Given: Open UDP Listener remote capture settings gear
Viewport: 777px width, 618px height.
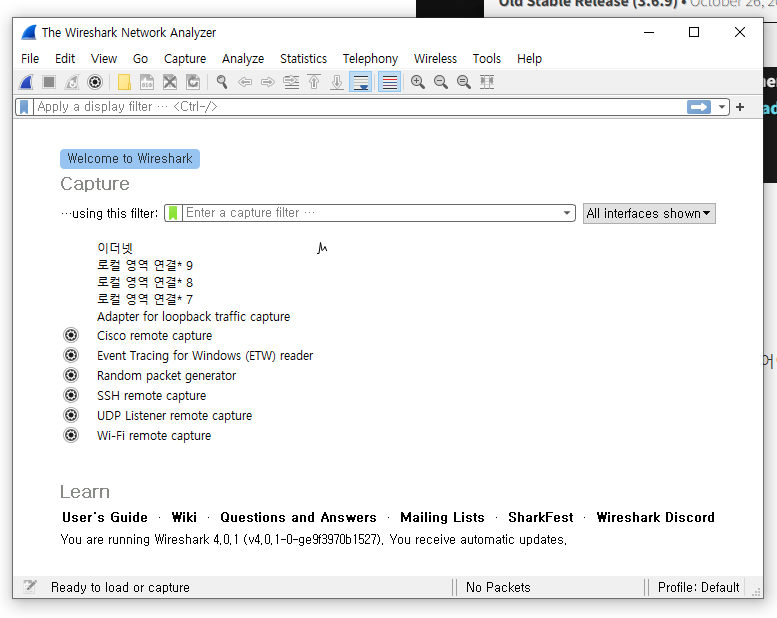Looking at the screenshot, I should click(x=71, y=415).
